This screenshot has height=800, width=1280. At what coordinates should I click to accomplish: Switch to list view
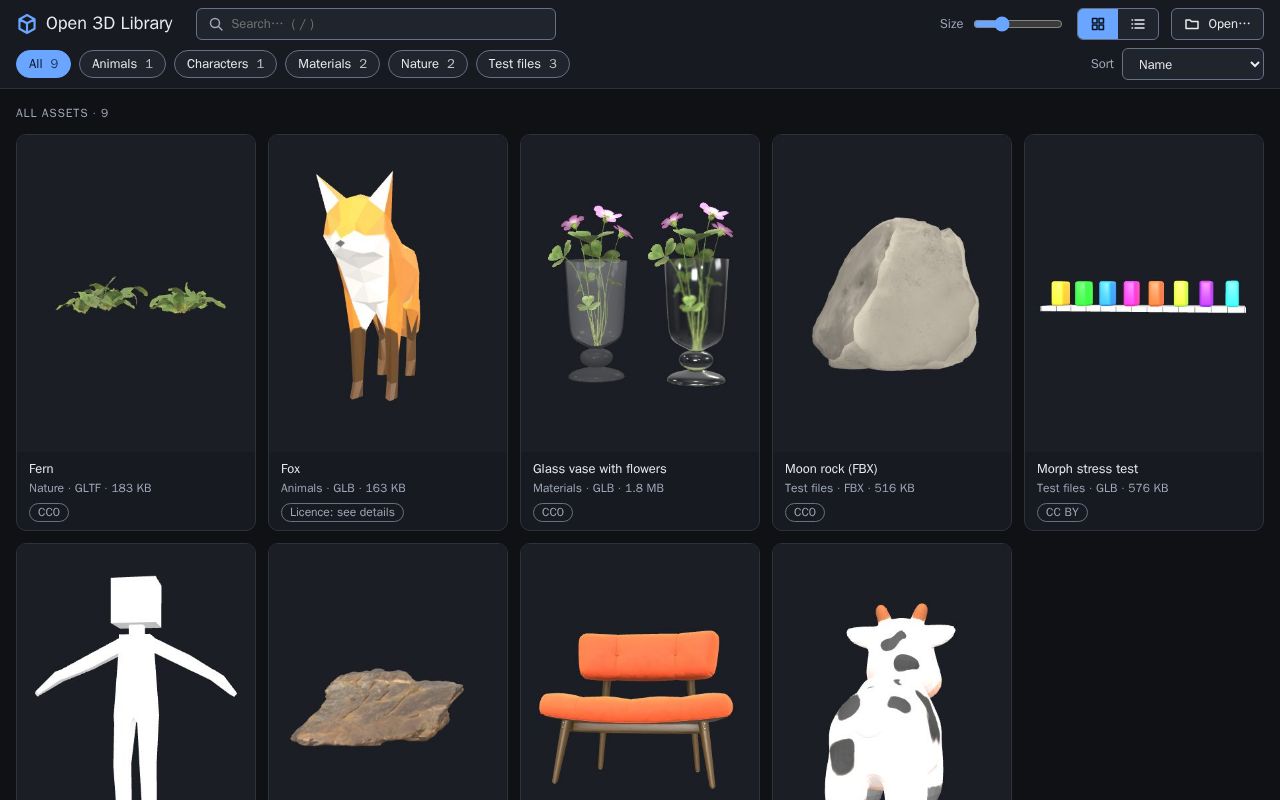(x=1138, y=24)
